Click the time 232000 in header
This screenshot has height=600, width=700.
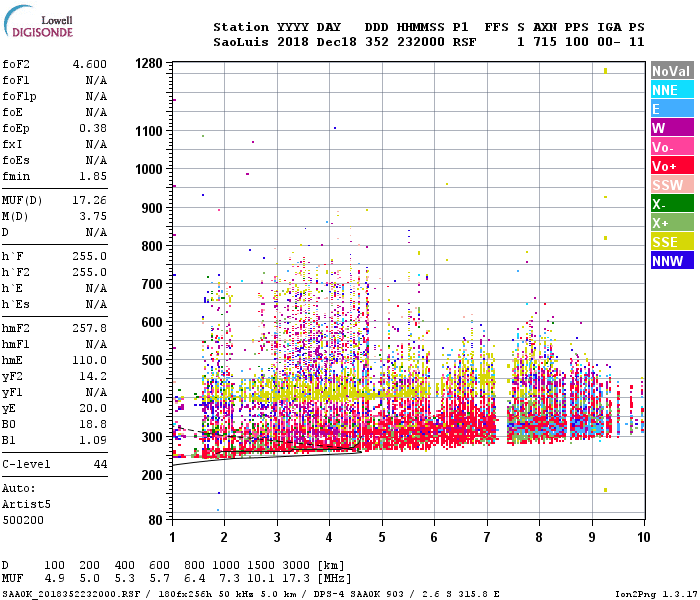pyautogui.click(x=421, y=42)
